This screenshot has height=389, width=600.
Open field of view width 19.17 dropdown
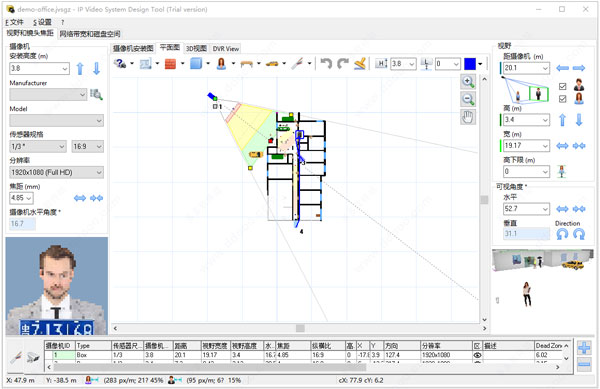(x=545, y=146)
